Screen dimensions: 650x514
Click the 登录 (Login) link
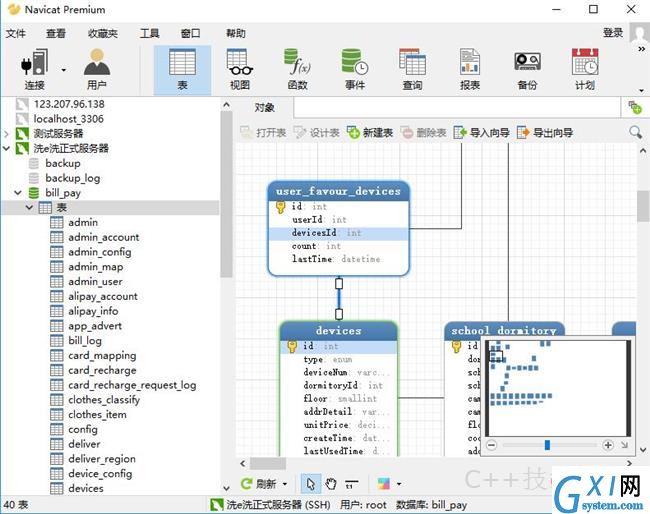pyautogui.click(x=613, y=32)
